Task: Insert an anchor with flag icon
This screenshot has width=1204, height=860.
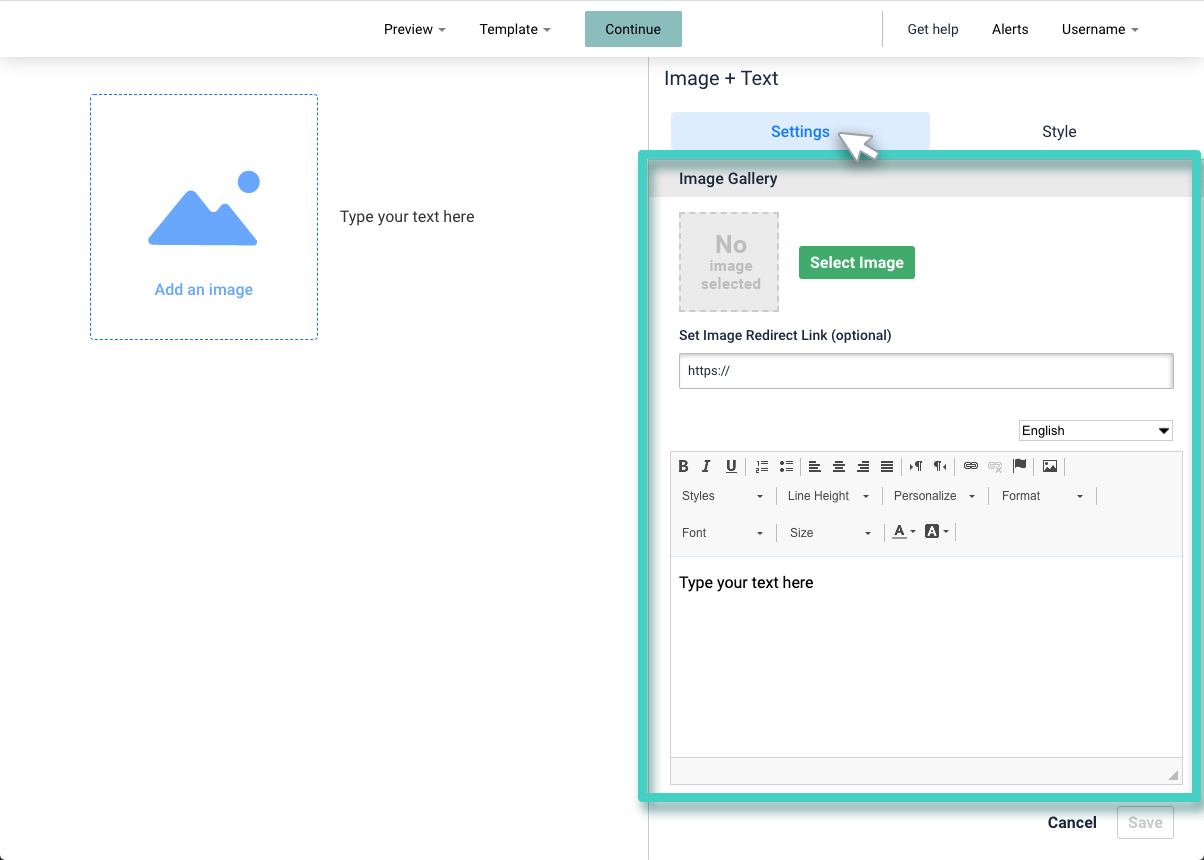Action: [1019, 466]
